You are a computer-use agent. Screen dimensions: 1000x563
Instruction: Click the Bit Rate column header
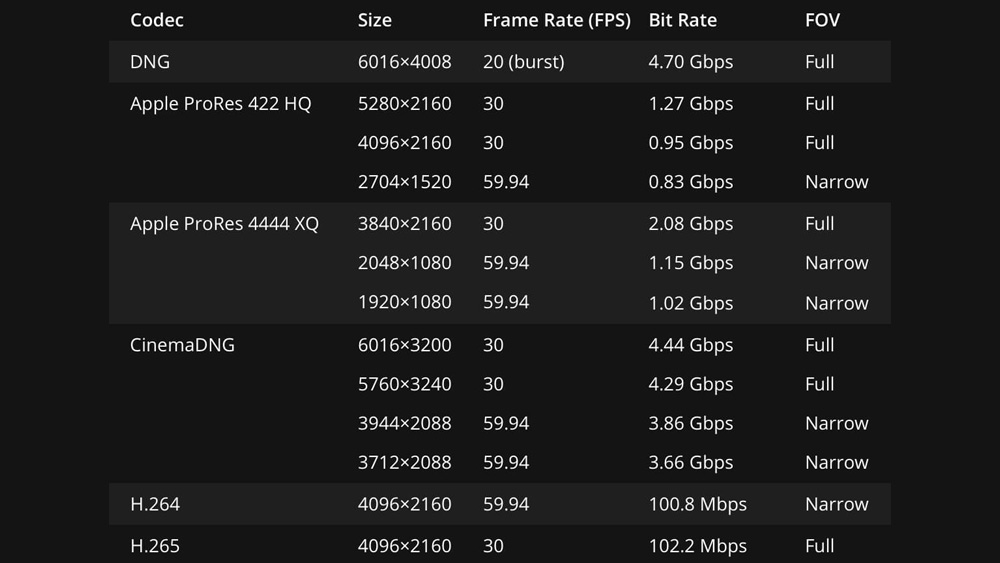(x=682, y=20)
